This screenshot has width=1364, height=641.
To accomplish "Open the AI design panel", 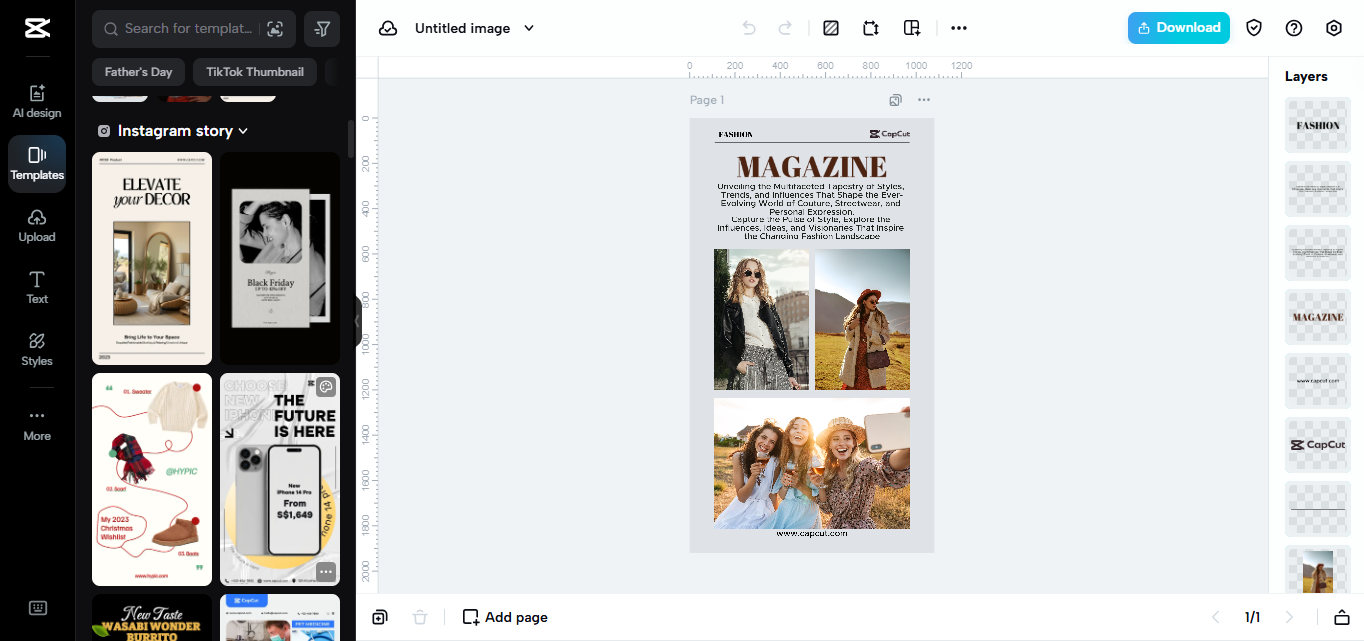I will click(x=36, y=96).
